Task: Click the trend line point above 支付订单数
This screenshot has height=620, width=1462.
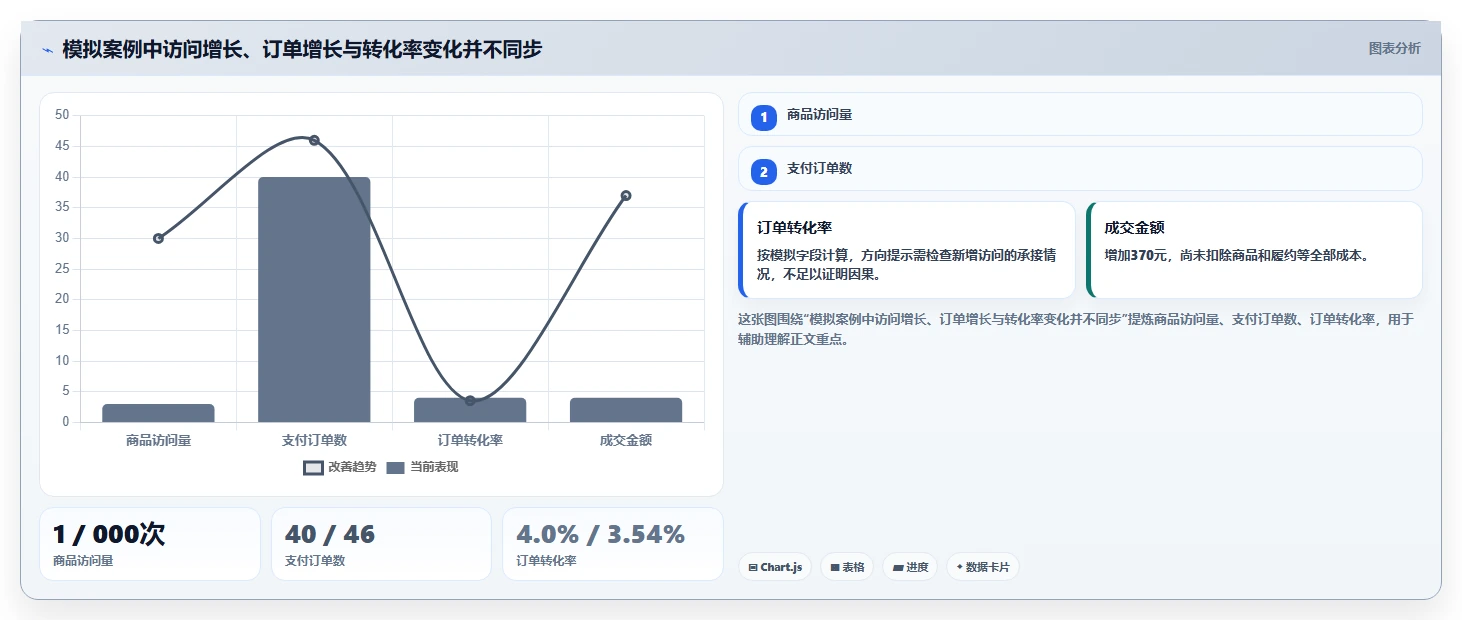Action: 314,140
